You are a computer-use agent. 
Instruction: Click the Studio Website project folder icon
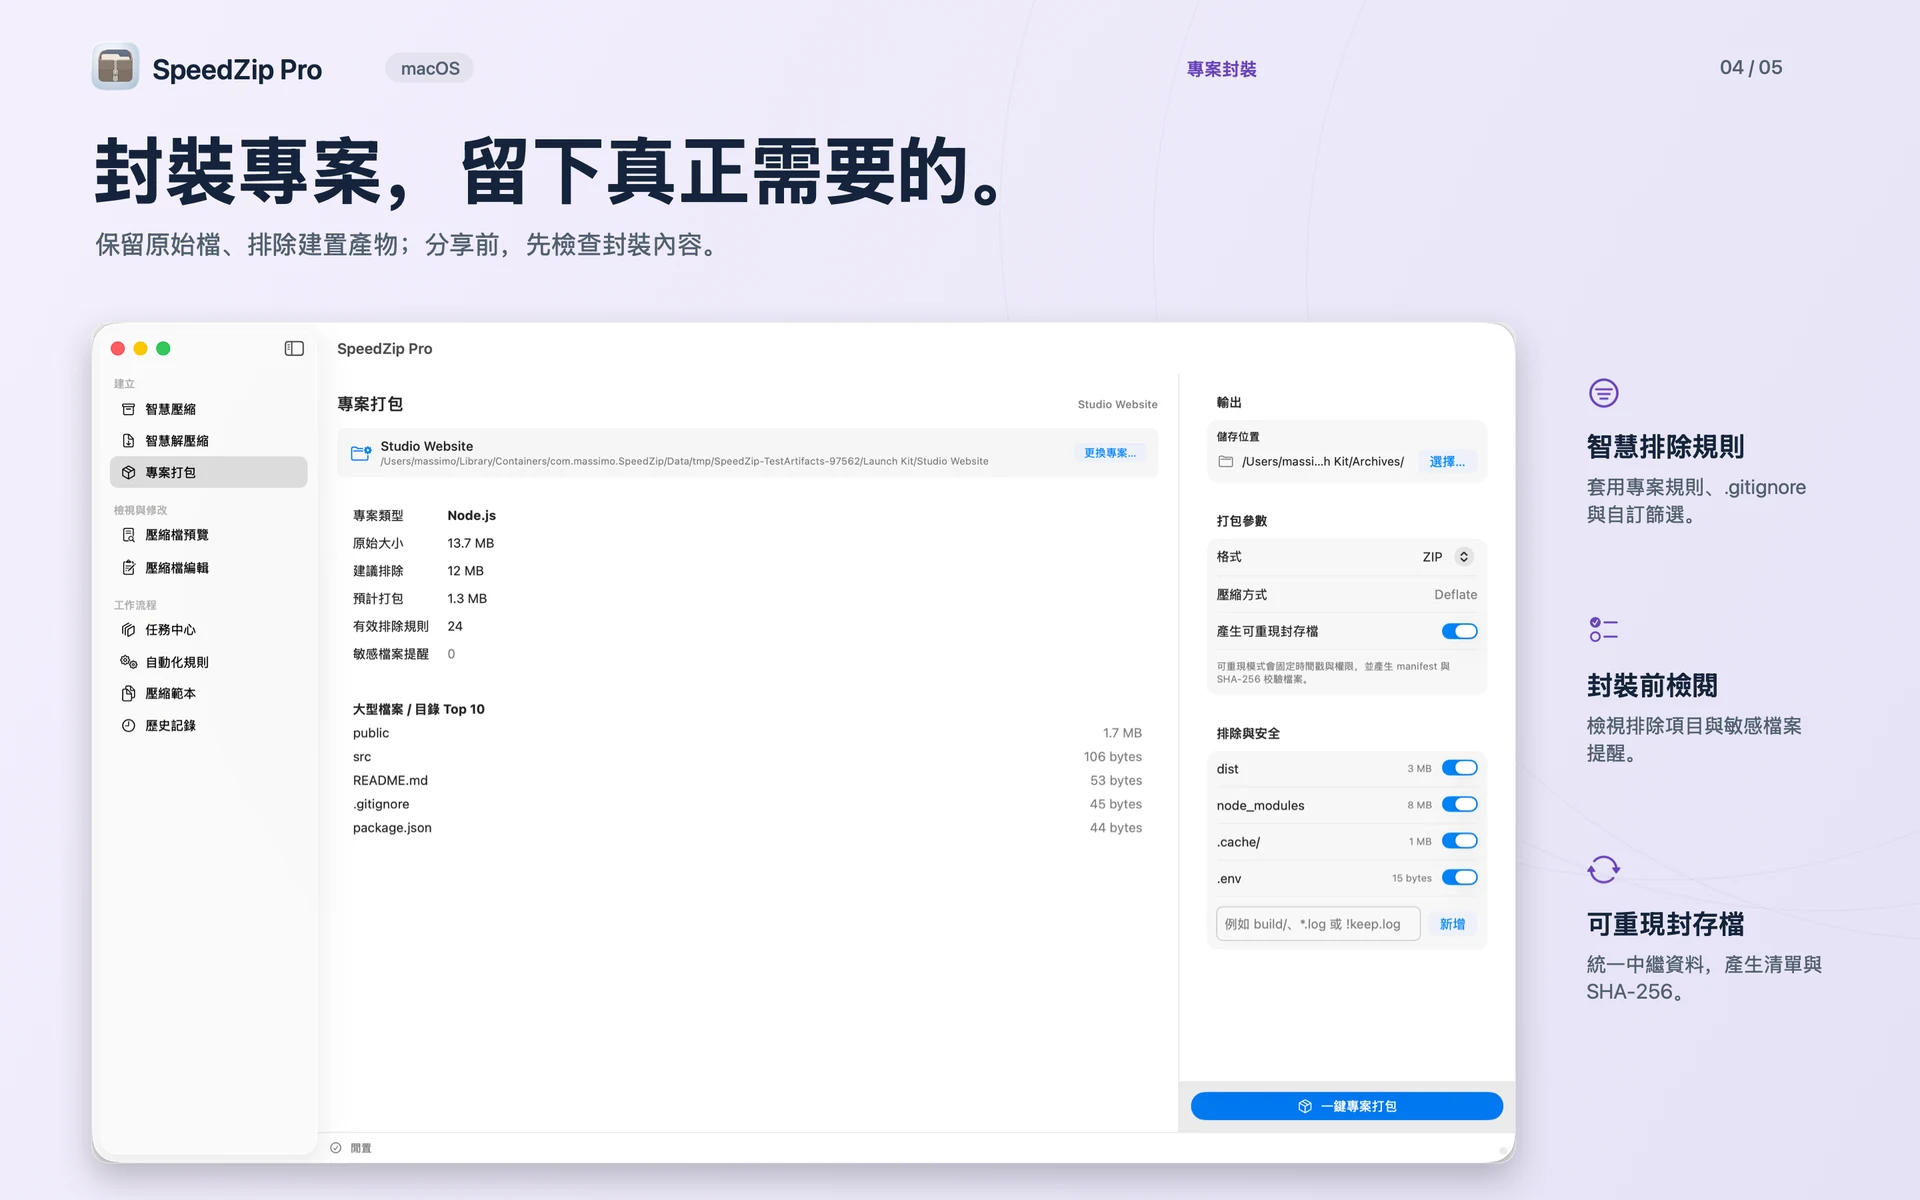tap(361, 453)
